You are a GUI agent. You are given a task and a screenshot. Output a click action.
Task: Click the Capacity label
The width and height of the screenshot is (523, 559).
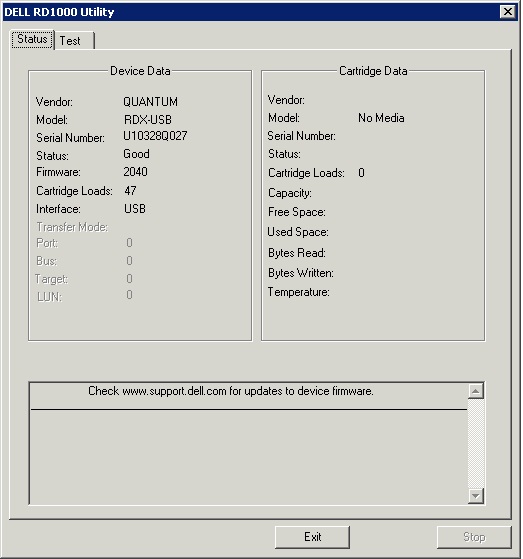(x=289, y=193)
